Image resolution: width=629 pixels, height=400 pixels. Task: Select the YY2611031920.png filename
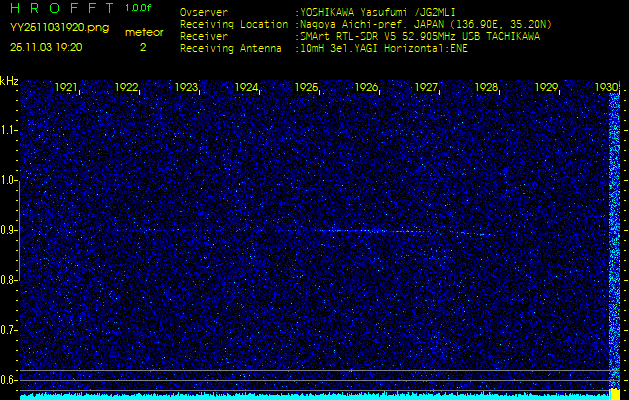pos(59,28)
